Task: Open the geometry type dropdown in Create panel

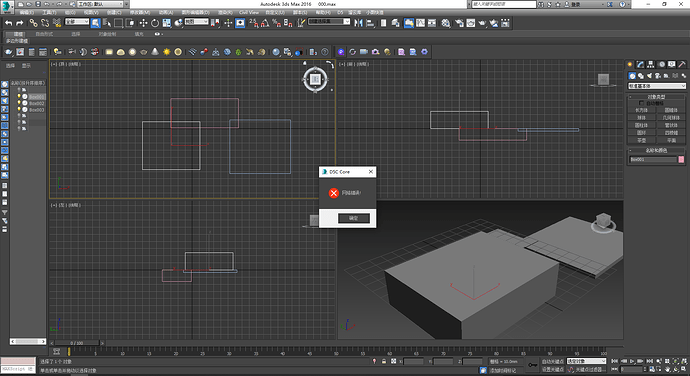Action: (x=656, y=86)
